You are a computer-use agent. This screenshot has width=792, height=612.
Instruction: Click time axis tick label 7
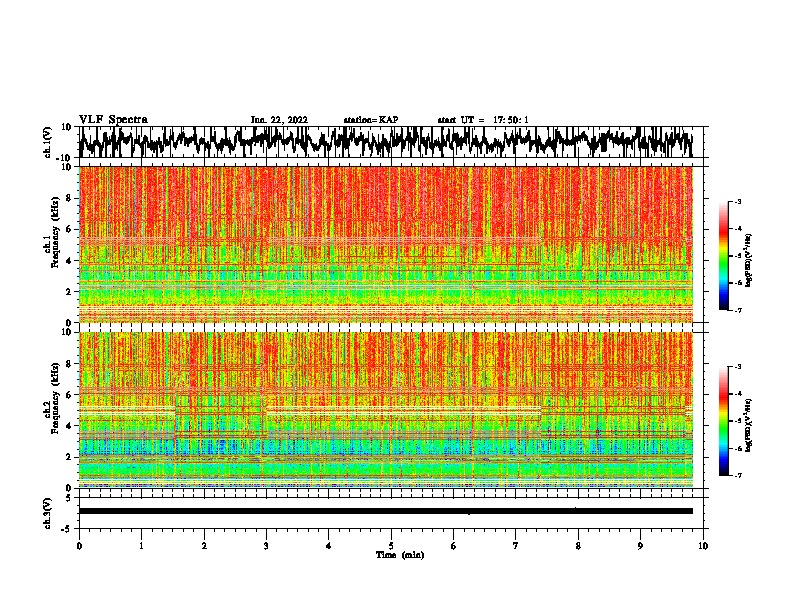[516, 546]
